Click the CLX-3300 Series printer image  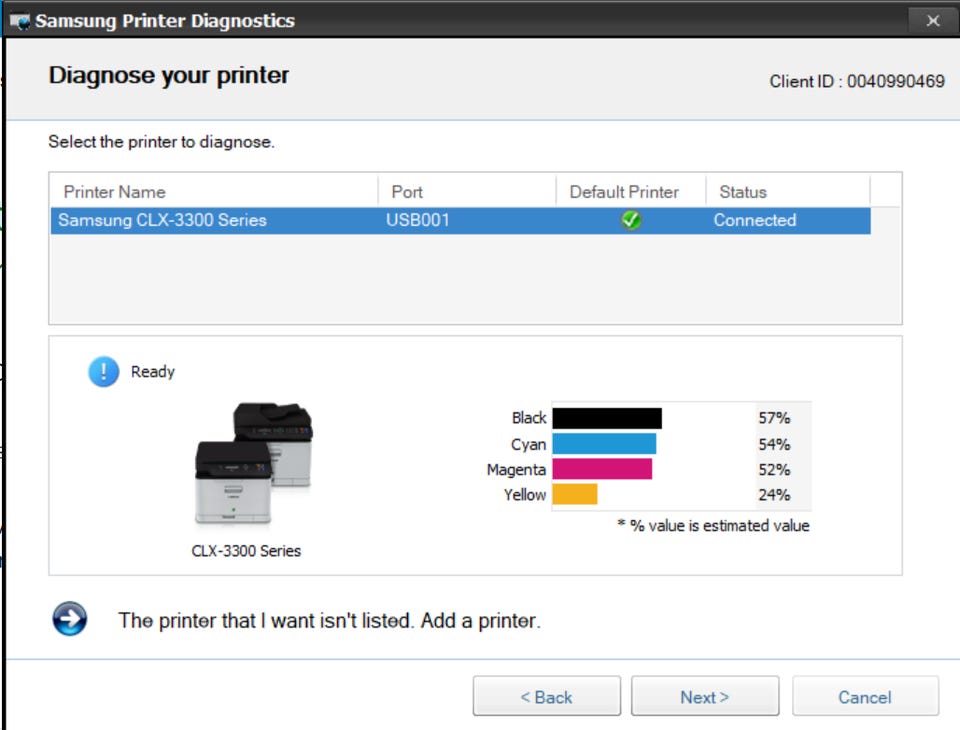click(253, 464)
